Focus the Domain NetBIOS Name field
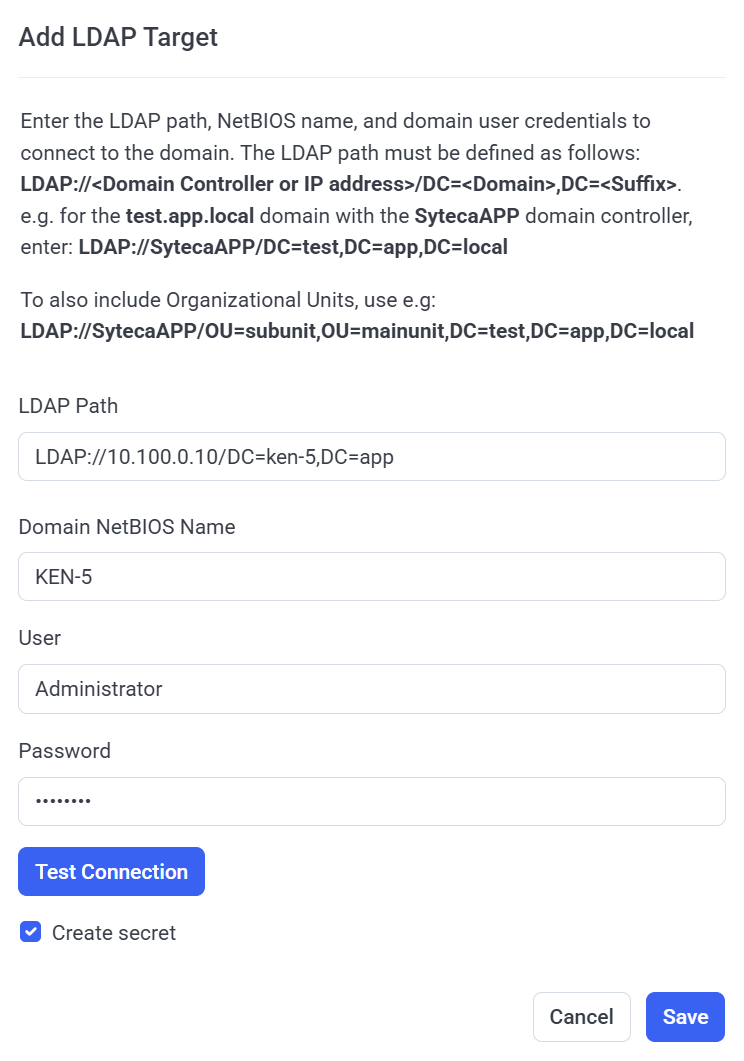 [x=371, y=577]
